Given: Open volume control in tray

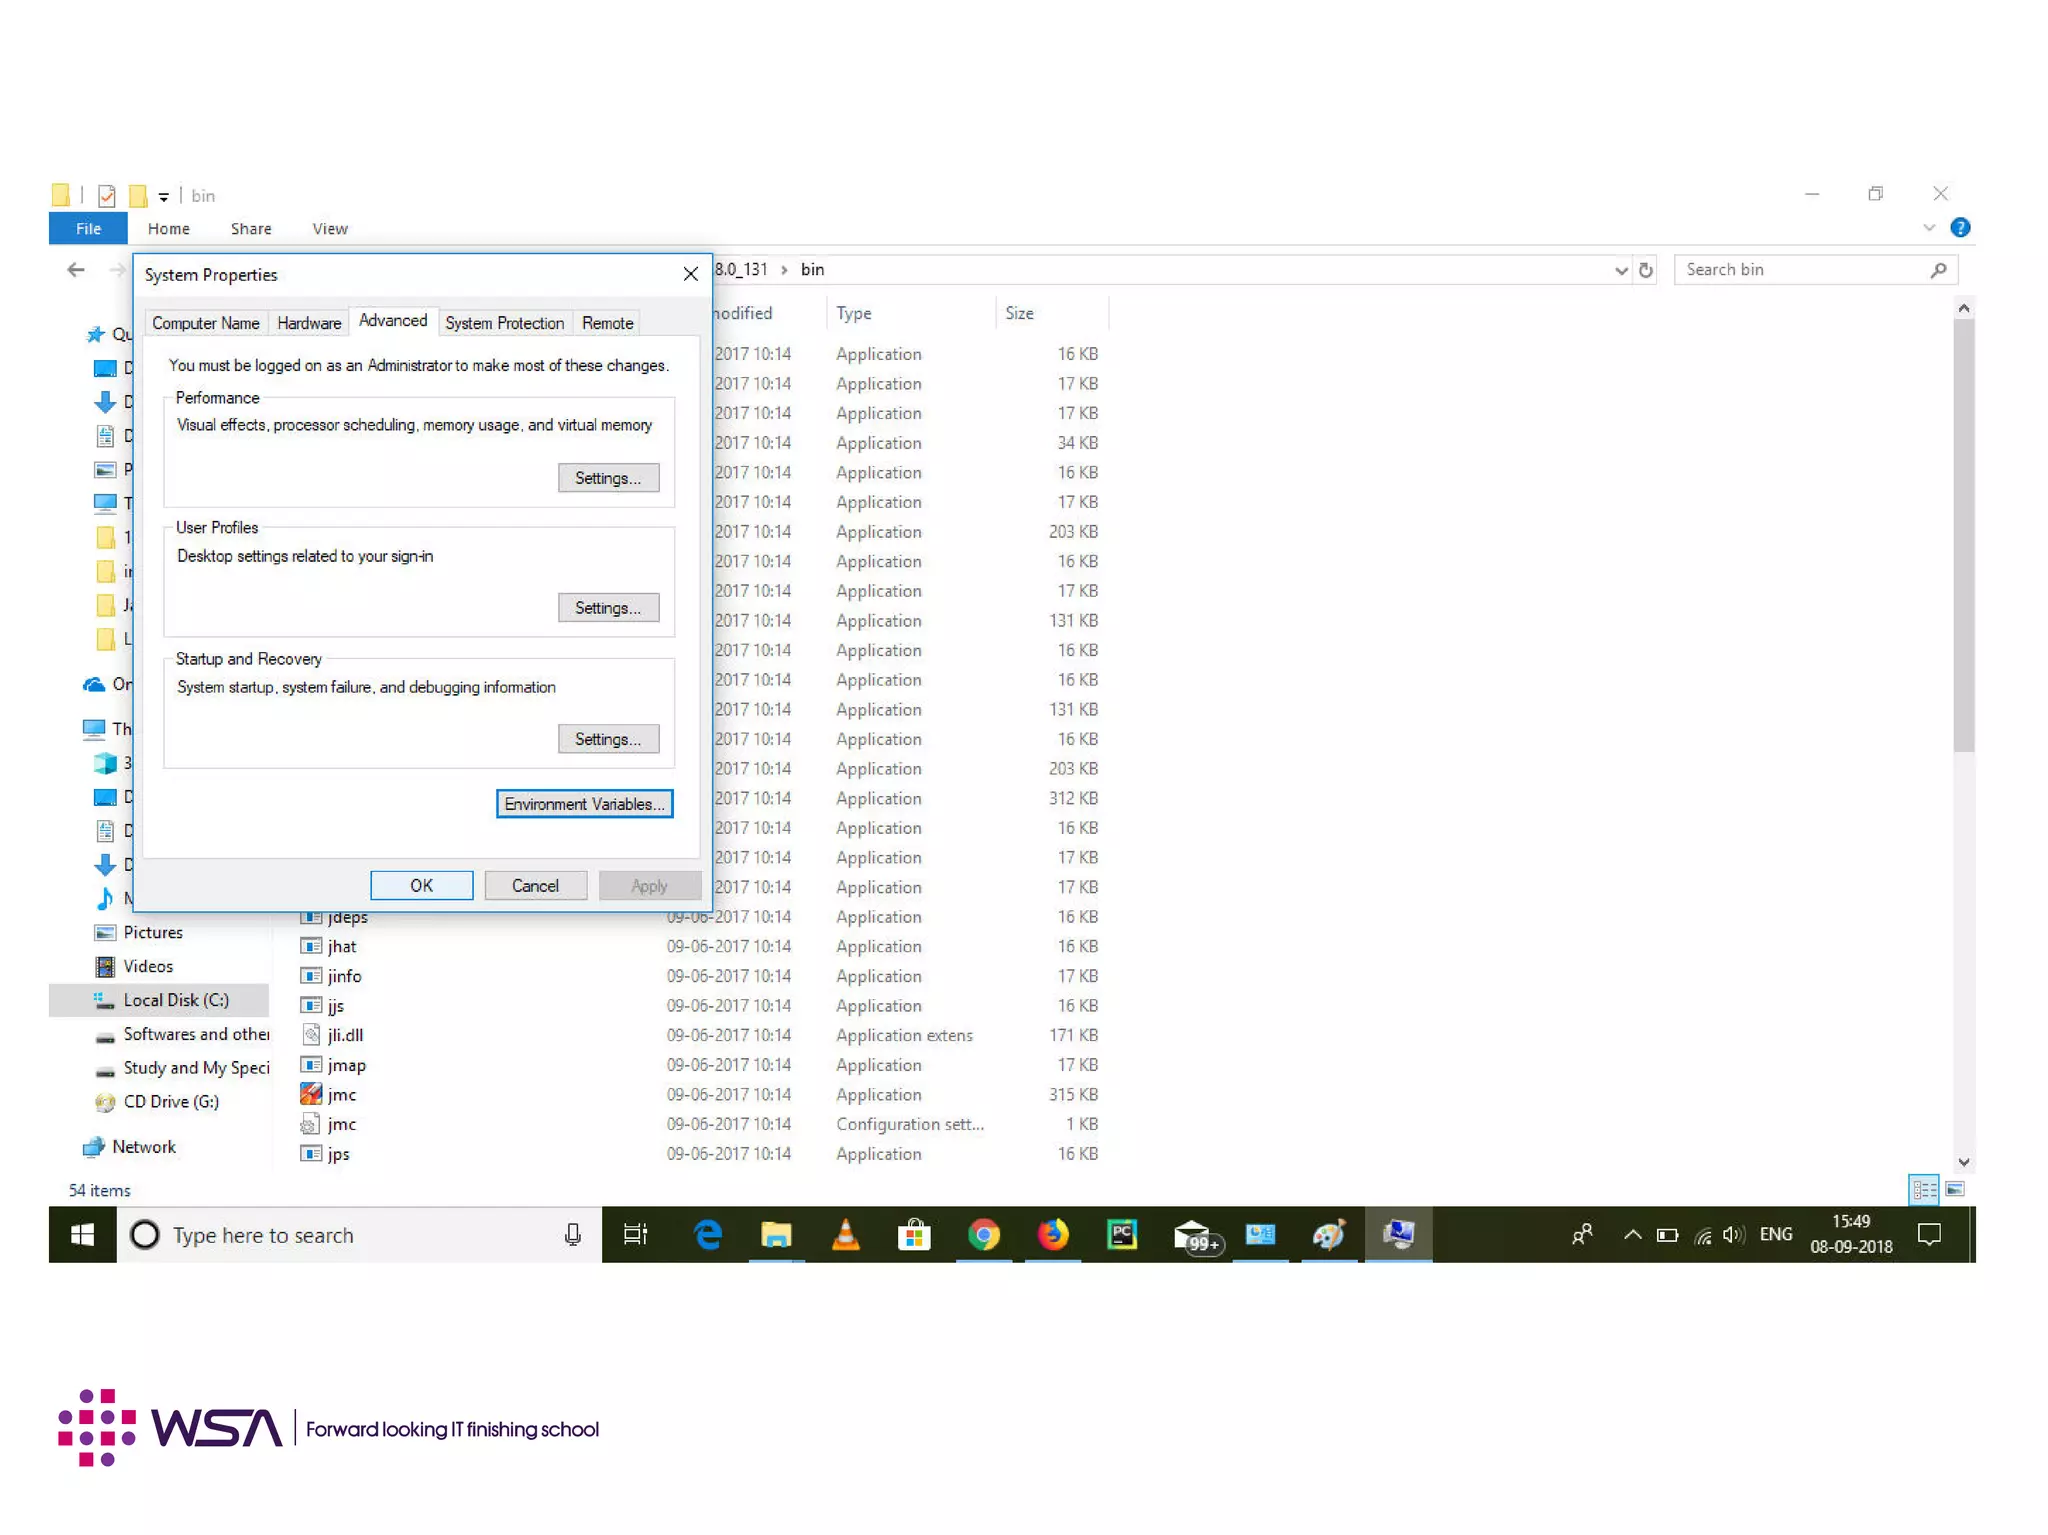Looking at the screenshot, I should [1733, 1236].
